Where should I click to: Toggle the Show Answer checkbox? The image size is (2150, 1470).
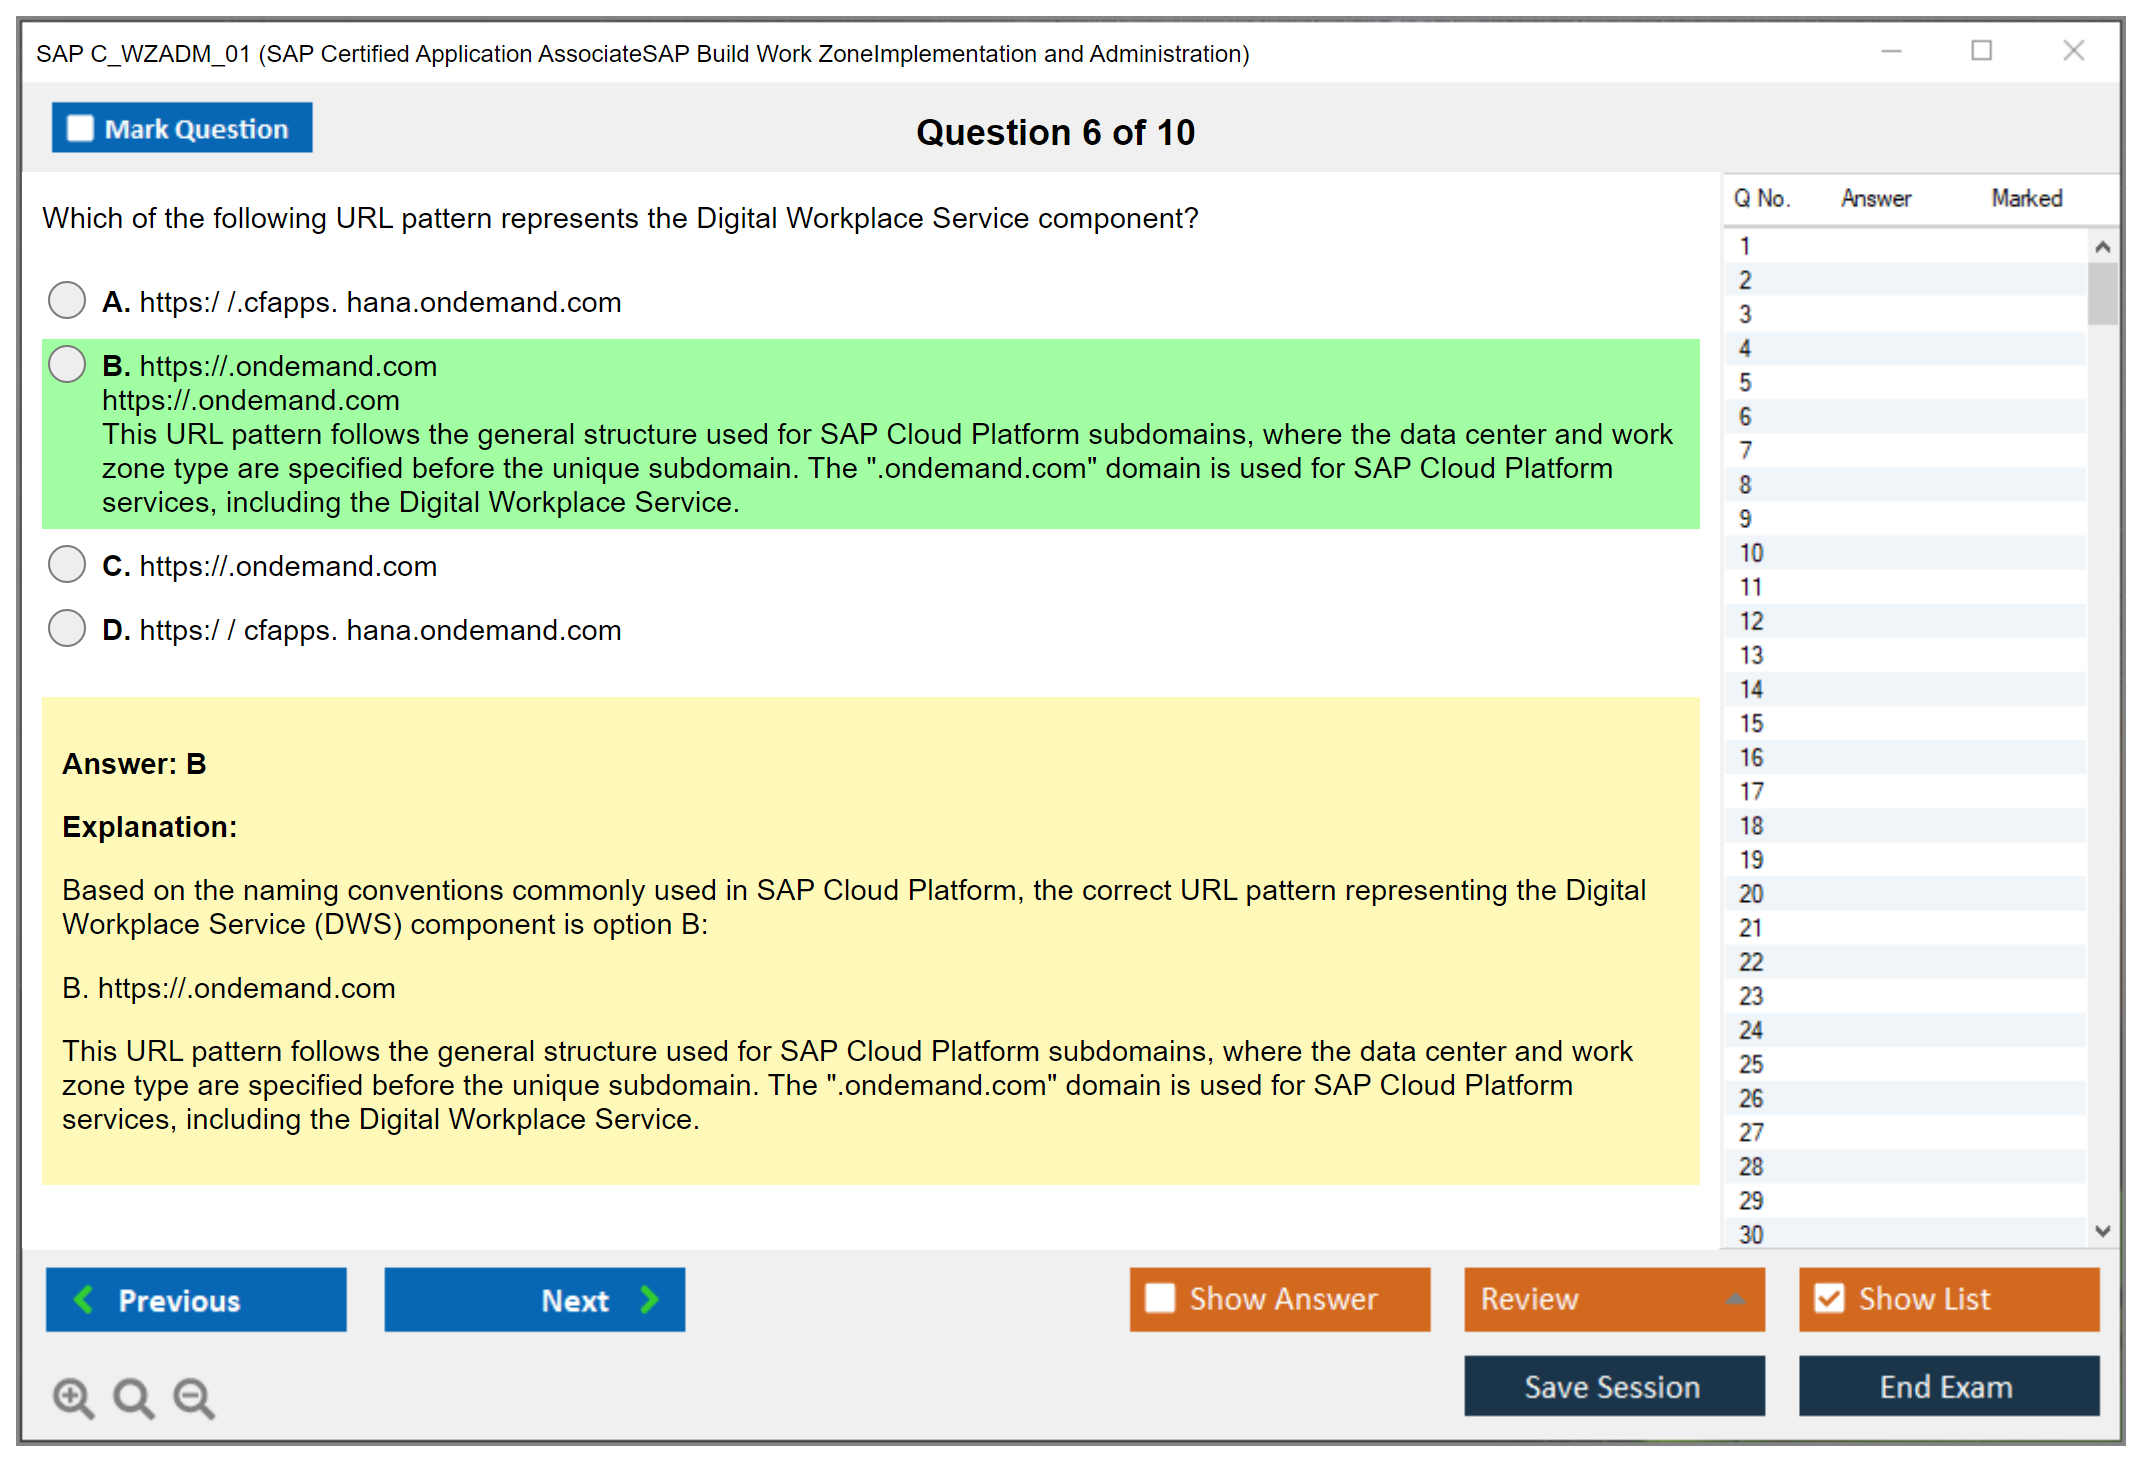(x=1160, y=1298)
